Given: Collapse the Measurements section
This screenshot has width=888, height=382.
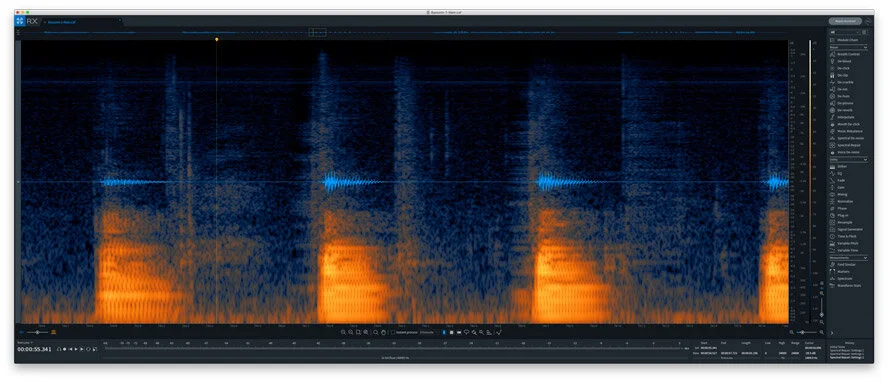Looking at the screenshot, I should (865, 257).
